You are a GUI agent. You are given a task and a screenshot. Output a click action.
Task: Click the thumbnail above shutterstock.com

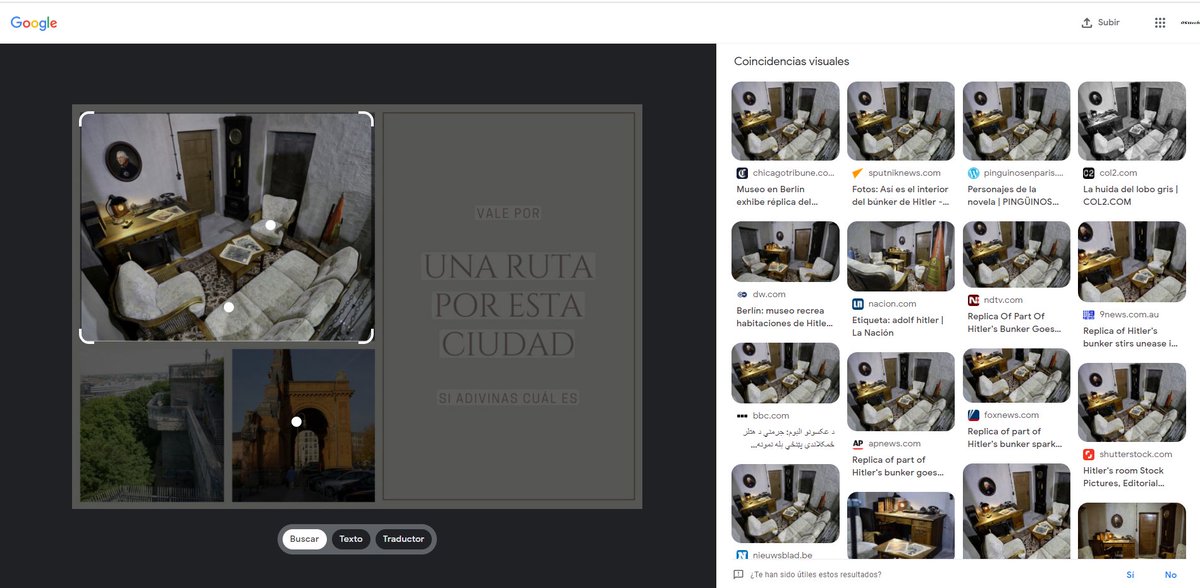(1131, 402)
